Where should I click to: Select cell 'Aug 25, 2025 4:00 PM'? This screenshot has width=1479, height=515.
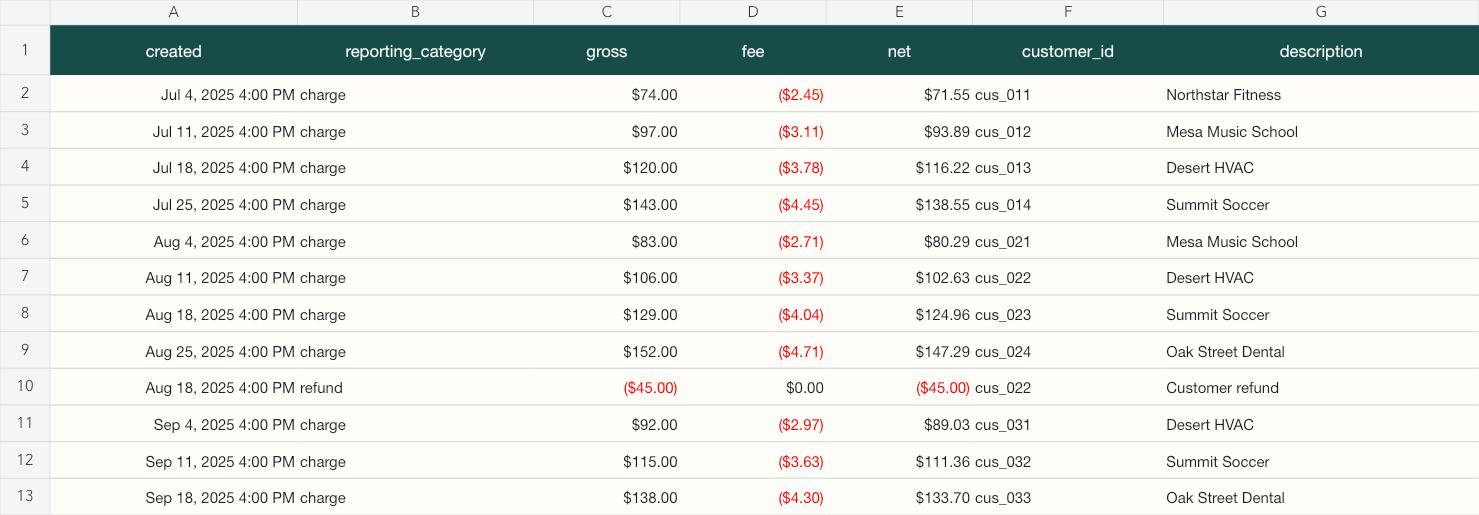pyautogui.click(x=174, y=351)
